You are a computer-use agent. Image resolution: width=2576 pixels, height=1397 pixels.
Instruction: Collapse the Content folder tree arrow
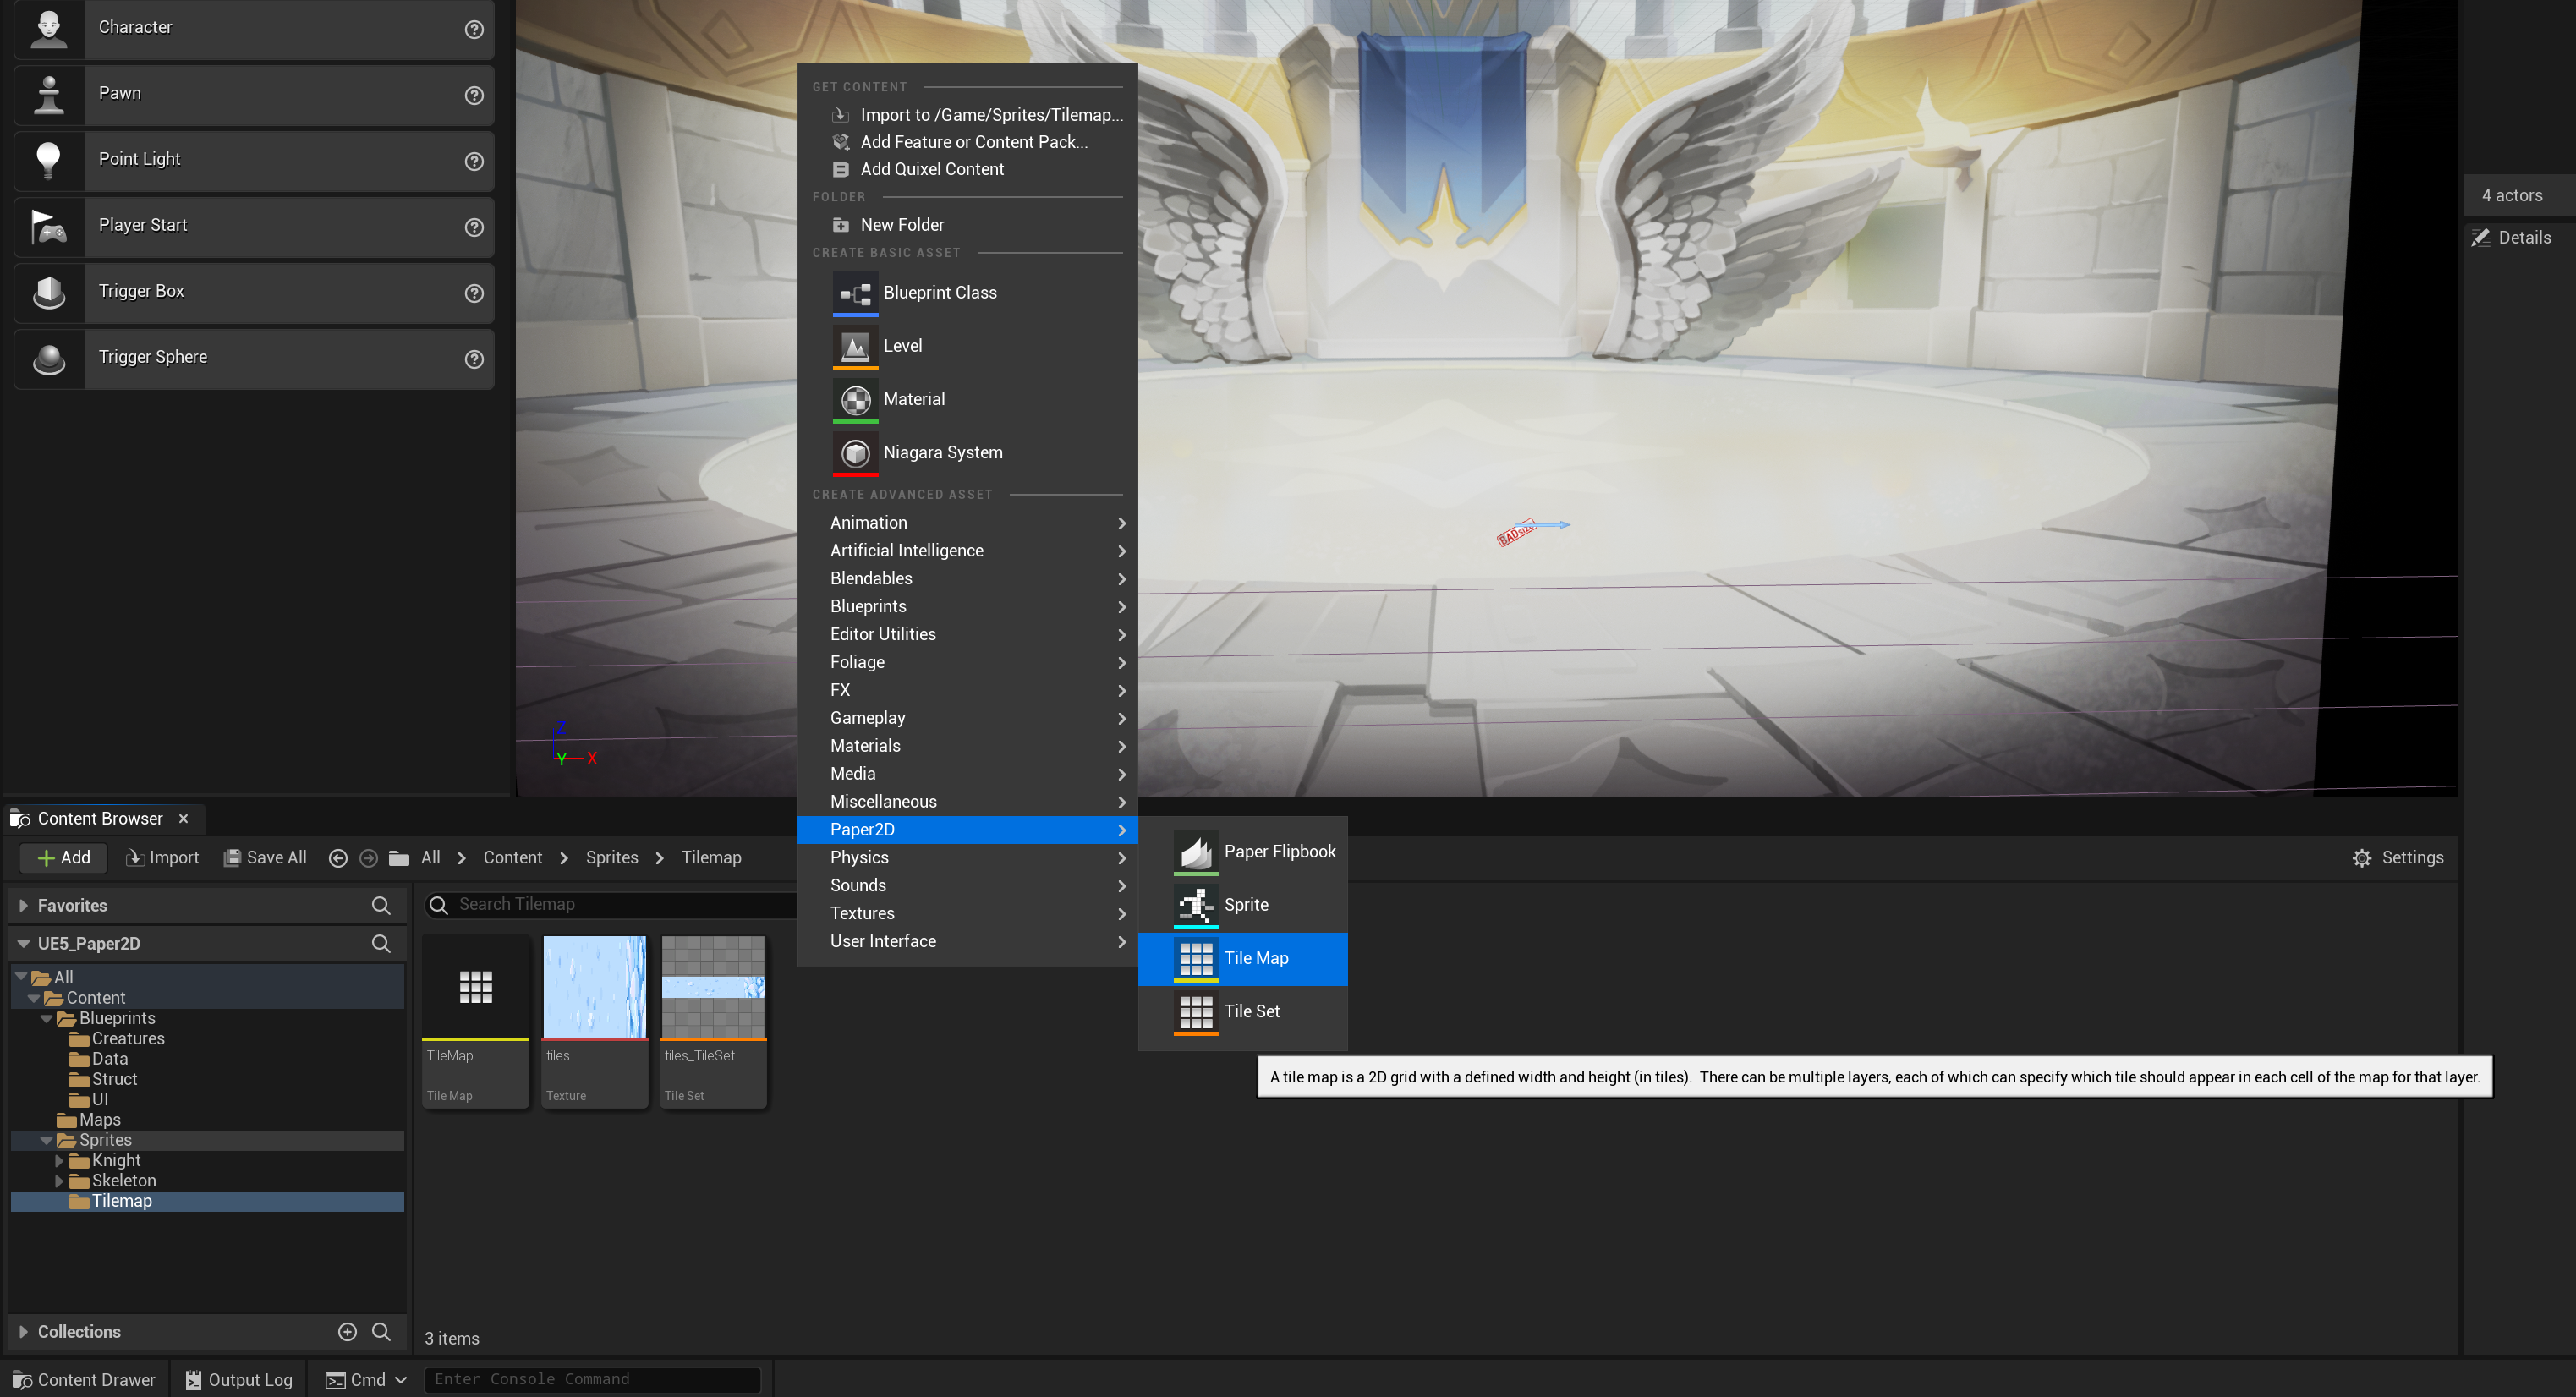33,998
